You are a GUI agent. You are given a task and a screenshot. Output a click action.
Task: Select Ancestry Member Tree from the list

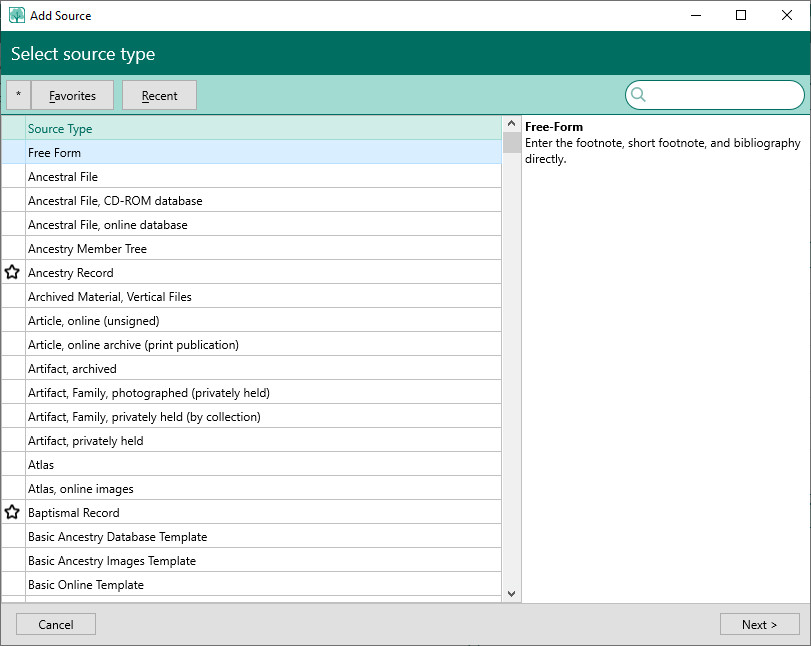[x=87, y=248]
